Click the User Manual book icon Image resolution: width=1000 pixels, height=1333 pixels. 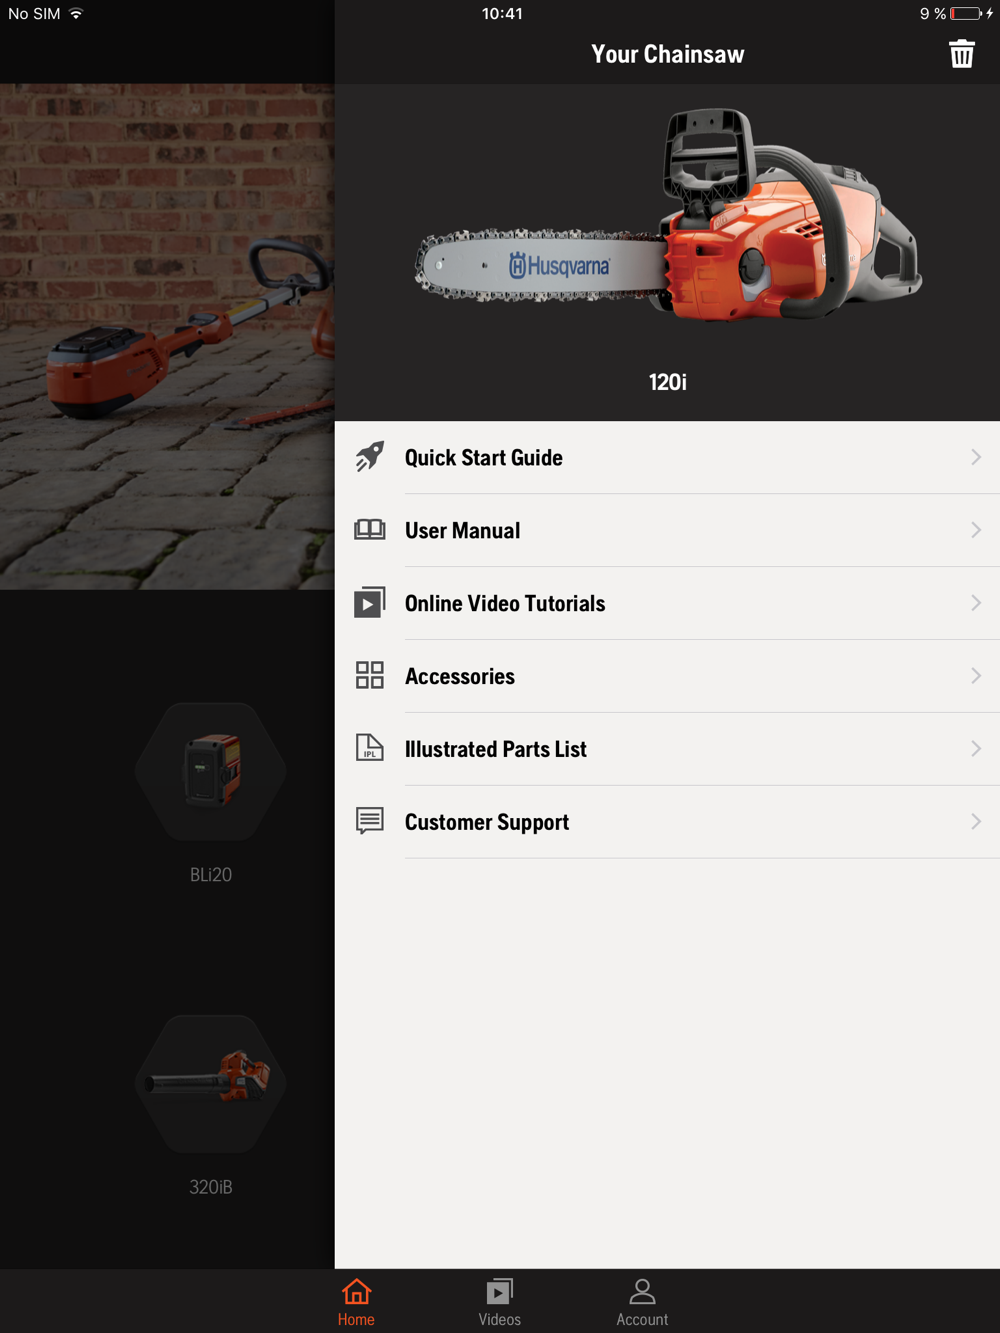pos(370,530)
